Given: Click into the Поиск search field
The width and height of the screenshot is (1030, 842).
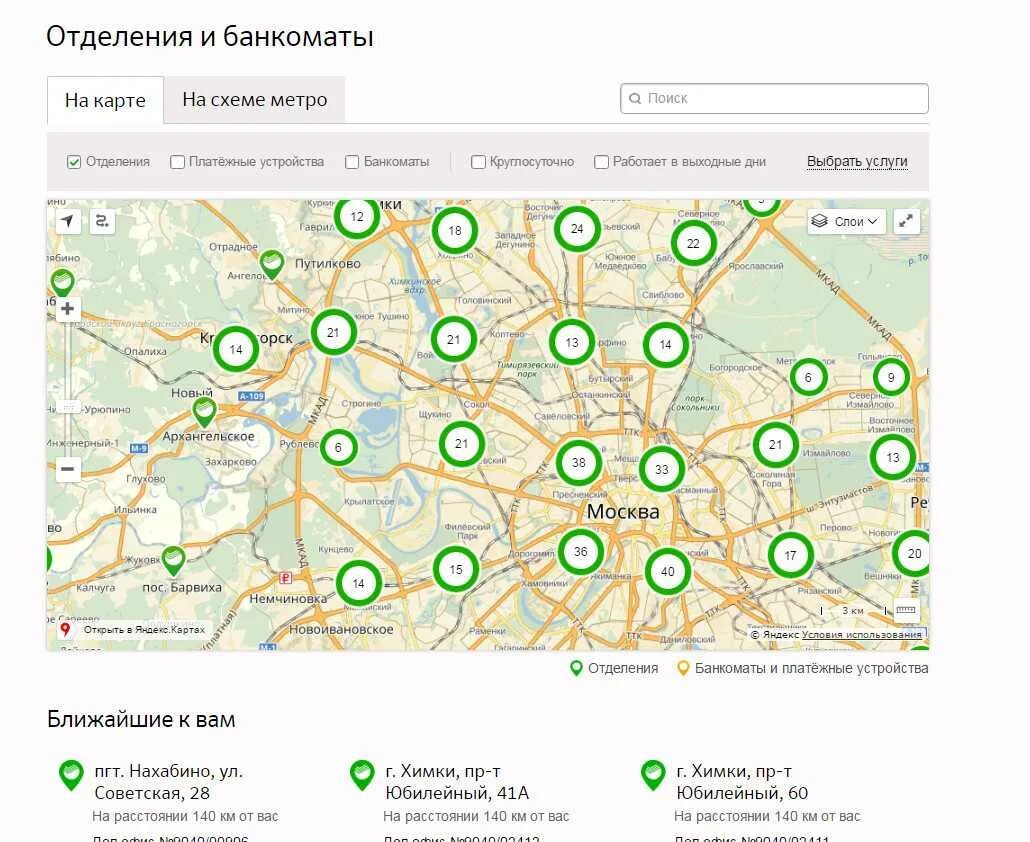Looking at the screenshot, I should [x=774, y=99].
